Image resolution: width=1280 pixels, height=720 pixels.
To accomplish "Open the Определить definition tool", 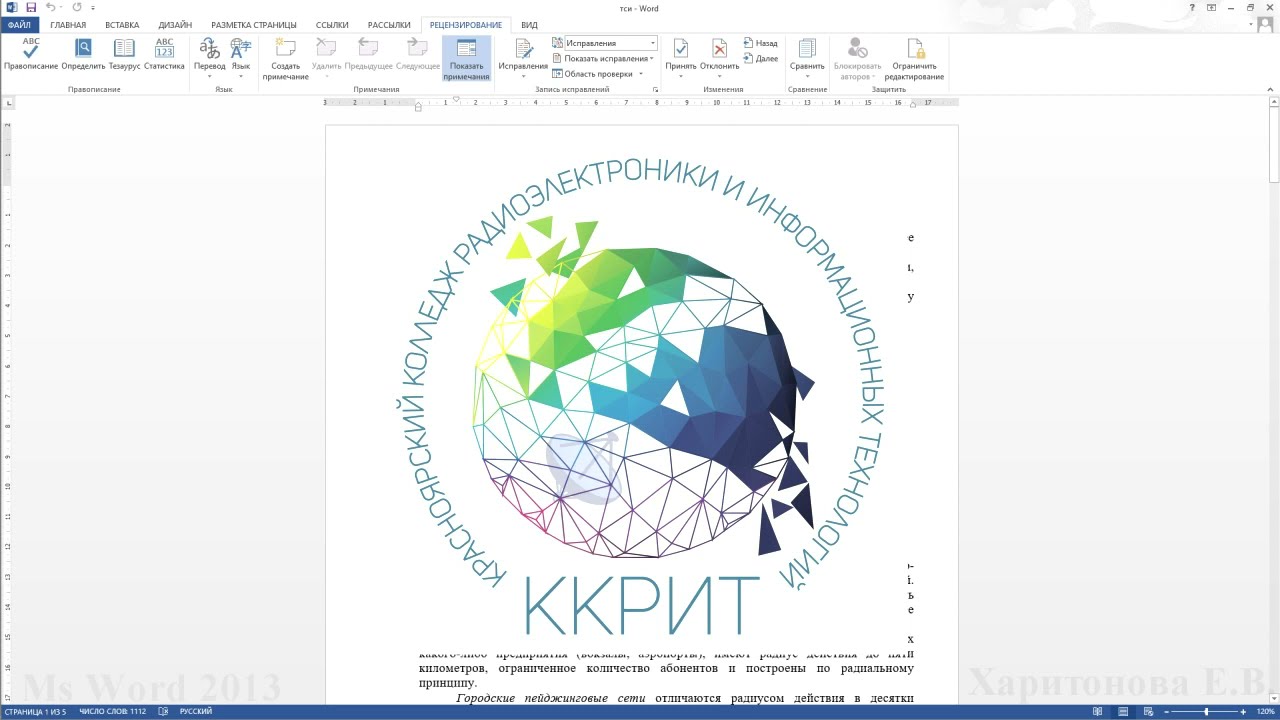I will coord(83,55).
